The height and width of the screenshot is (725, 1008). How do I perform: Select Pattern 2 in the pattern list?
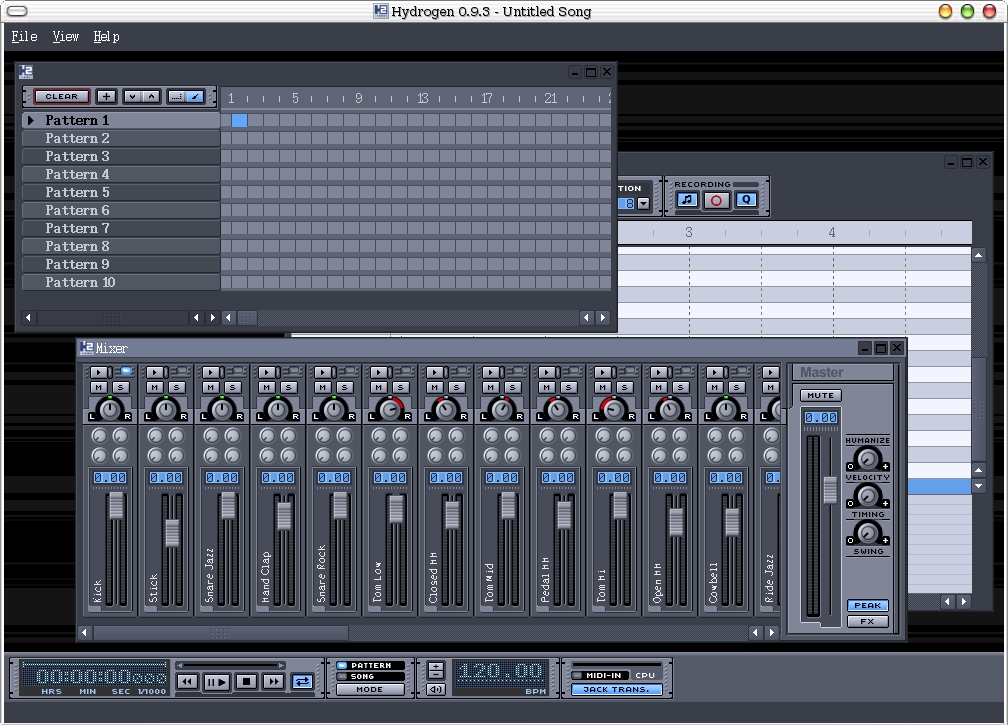122,138
